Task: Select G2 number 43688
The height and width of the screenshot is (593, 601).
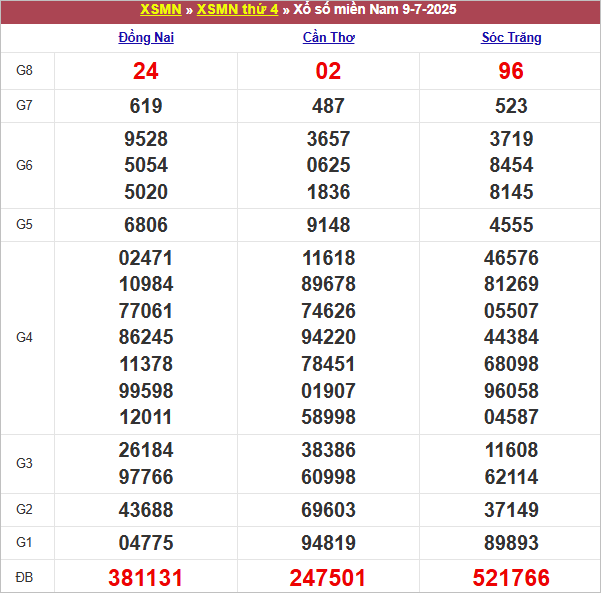Action: 146,510
